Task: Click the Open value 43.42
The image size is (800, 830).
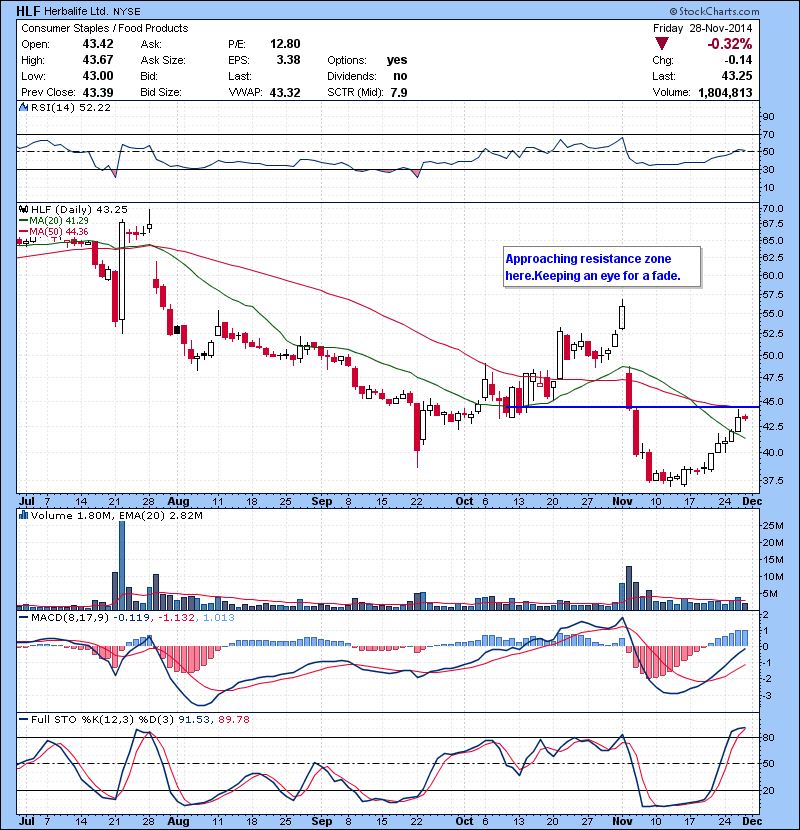Action: pos(97,44)
